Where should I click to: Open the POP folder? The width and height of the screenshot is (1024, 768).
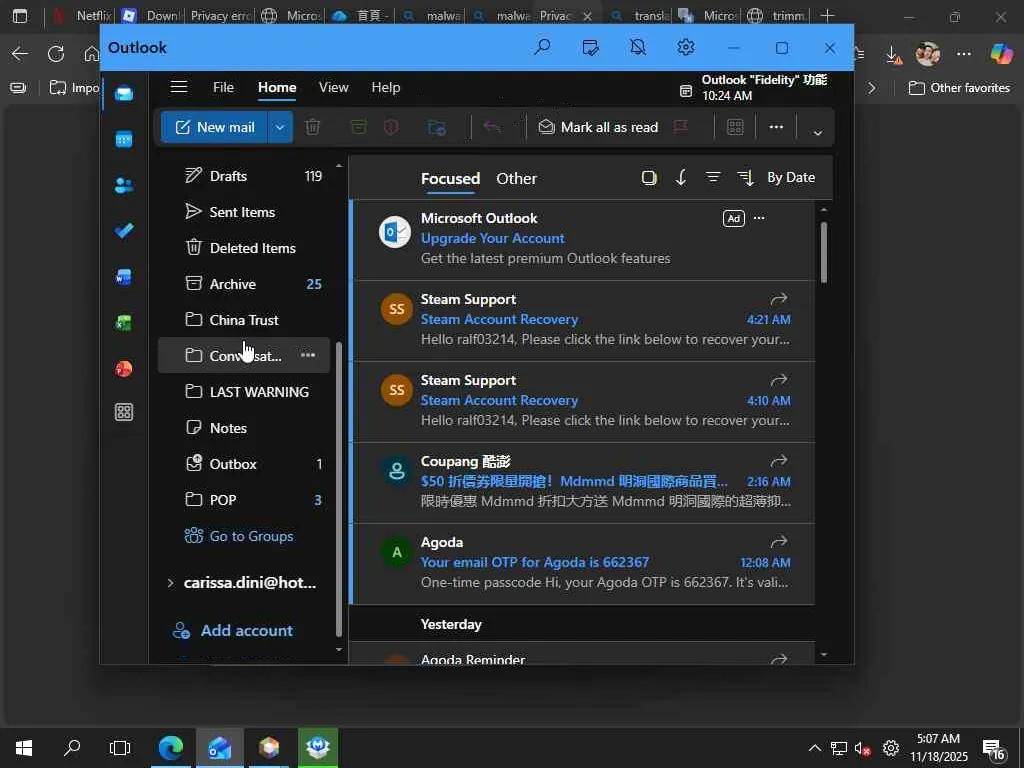point(244,500)
